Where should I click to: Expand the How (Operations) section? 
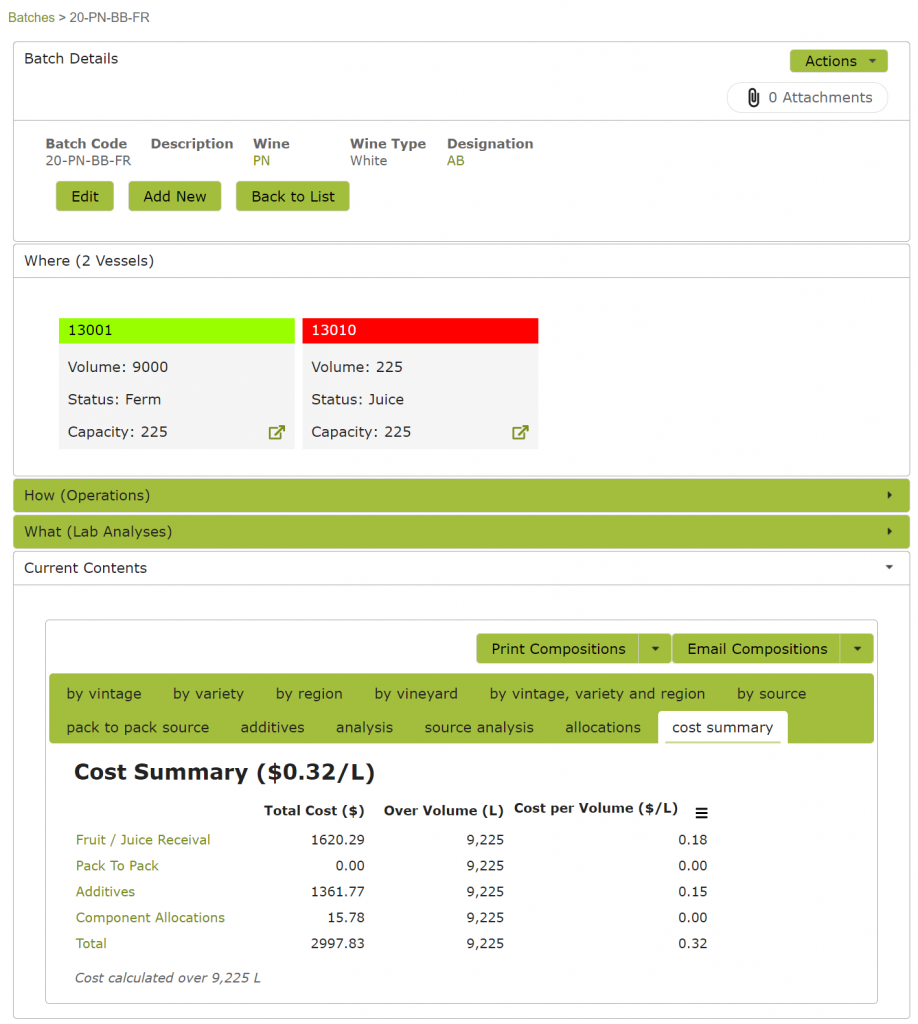pyautogui.click(x=460, y=495)
